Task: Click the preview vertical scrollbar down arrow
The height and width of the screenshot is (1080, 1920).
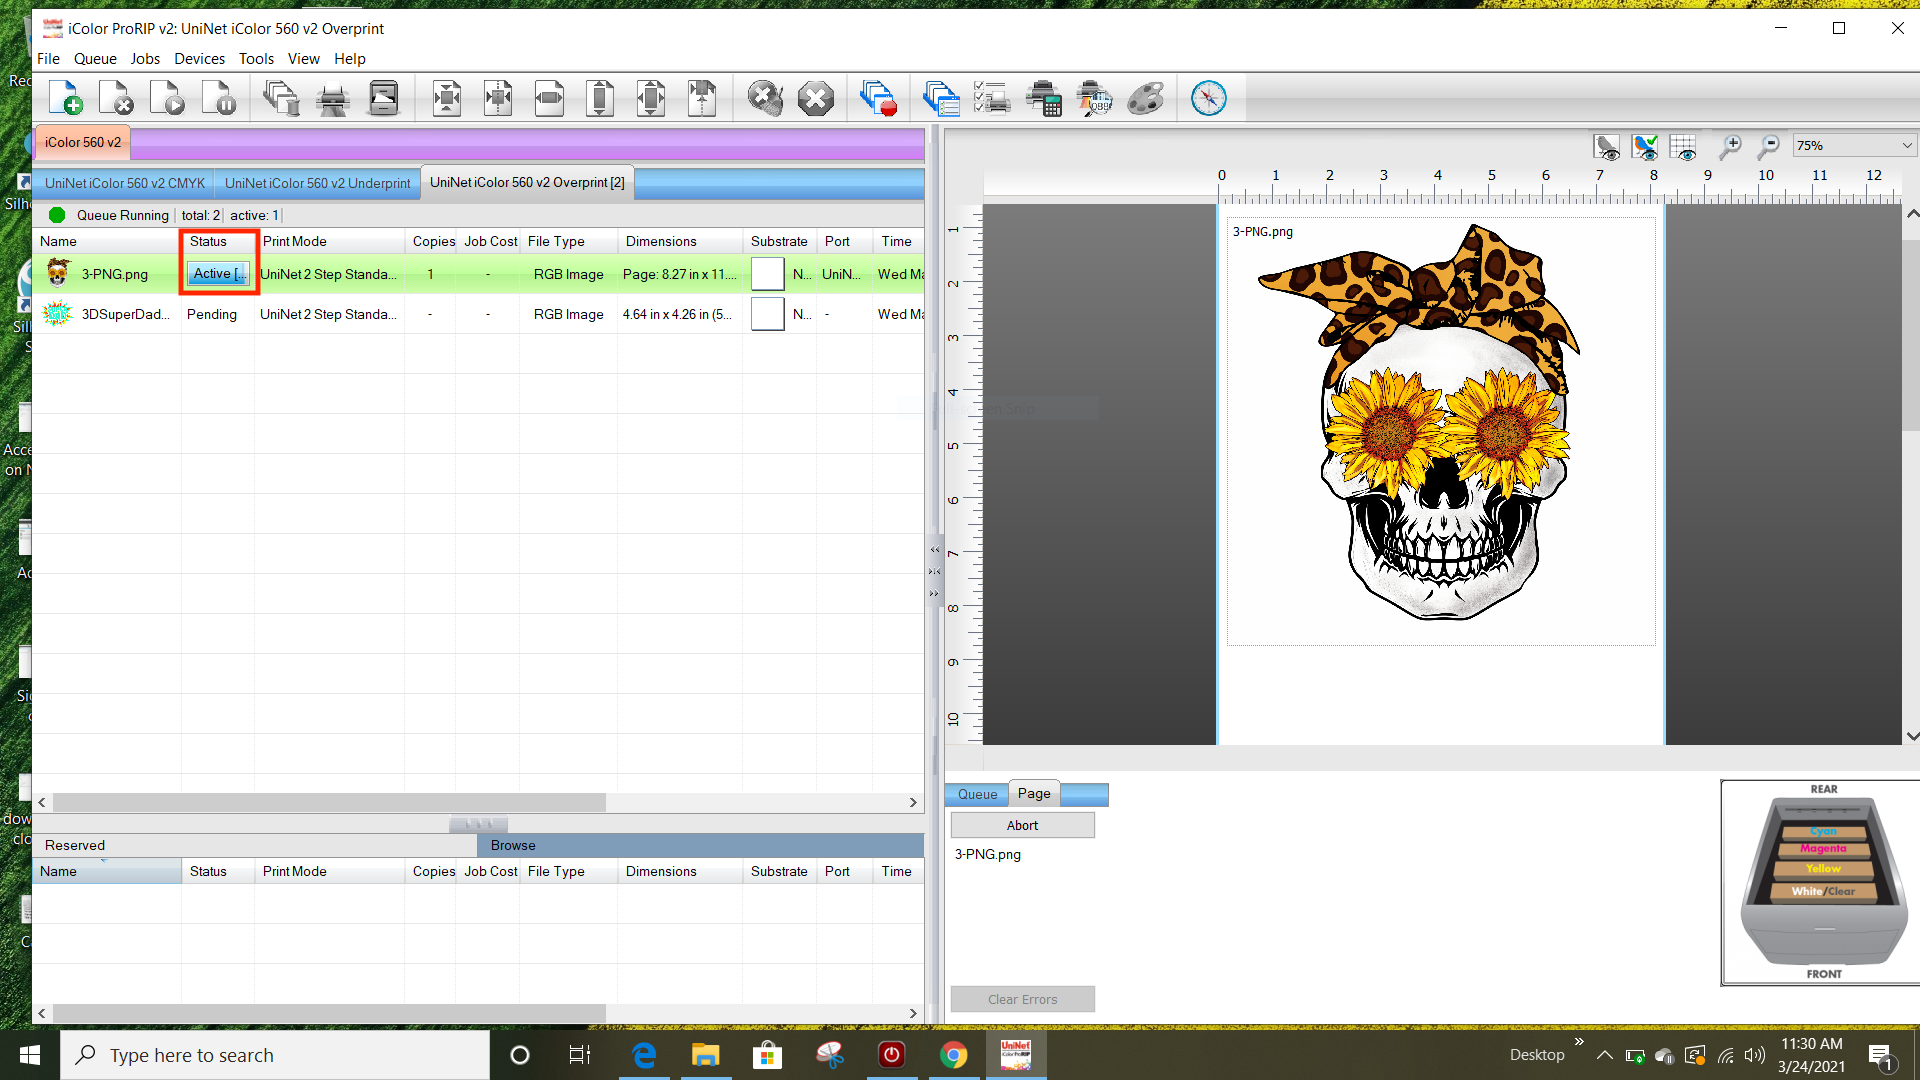Action: 1912,736
